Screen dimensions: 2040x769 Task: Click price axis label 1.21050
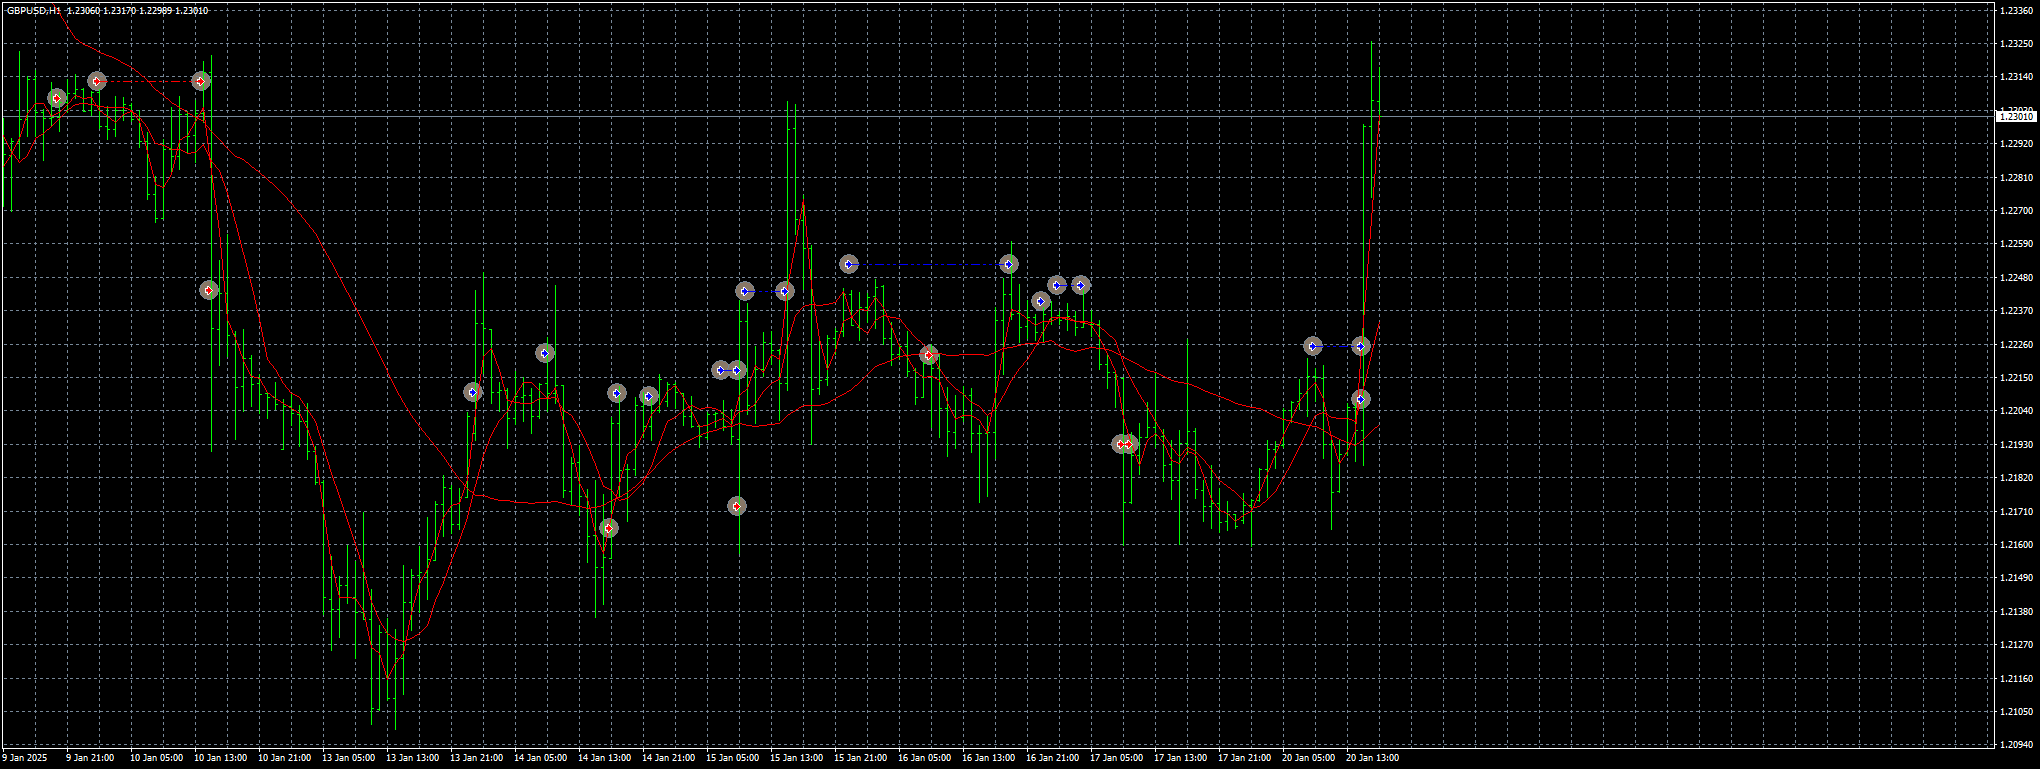[2015, 712]
